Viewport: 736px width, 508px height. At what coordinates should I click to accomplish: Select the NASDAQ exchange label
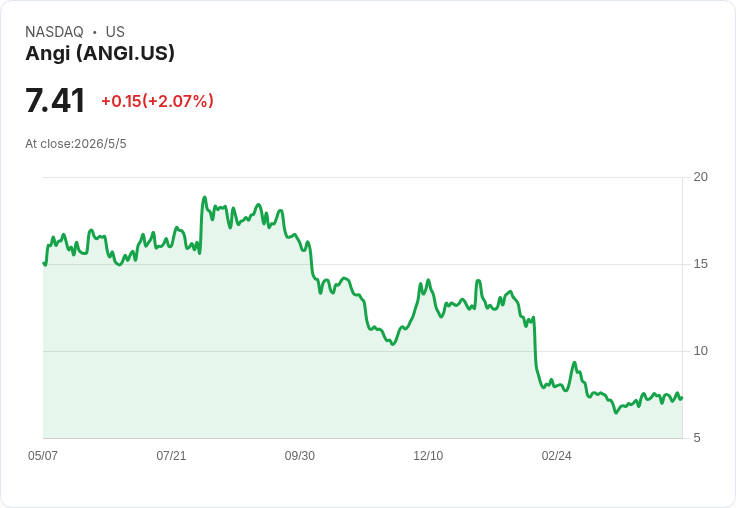click(54, 32)
